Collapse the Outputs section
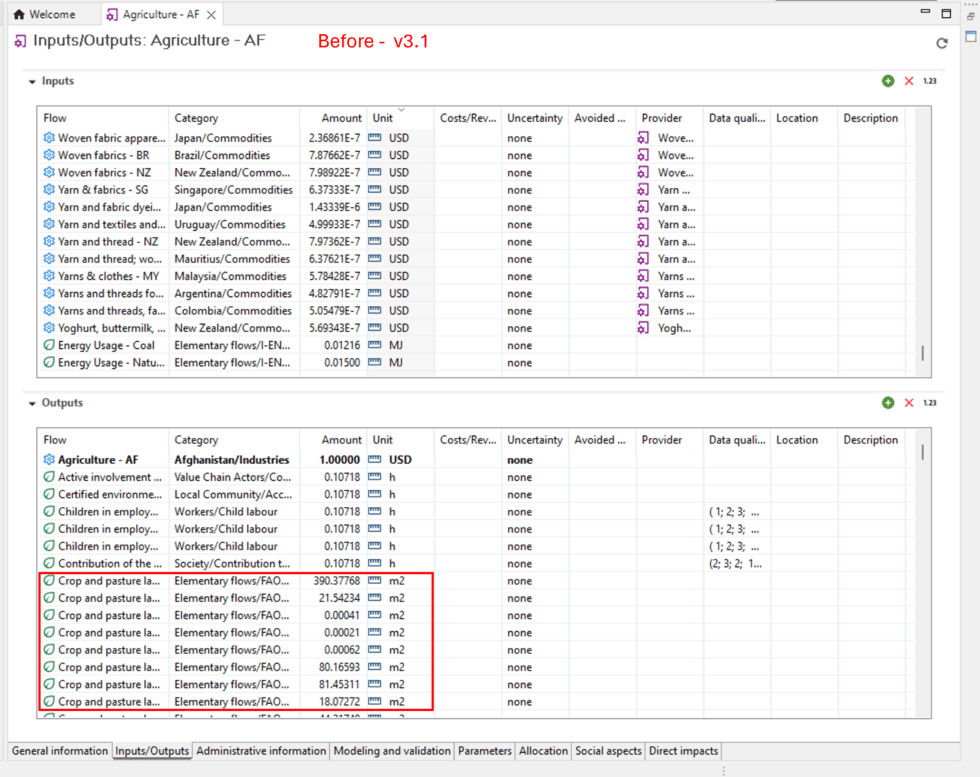Viewport: 980px width, 777px height. coord(32,403)
